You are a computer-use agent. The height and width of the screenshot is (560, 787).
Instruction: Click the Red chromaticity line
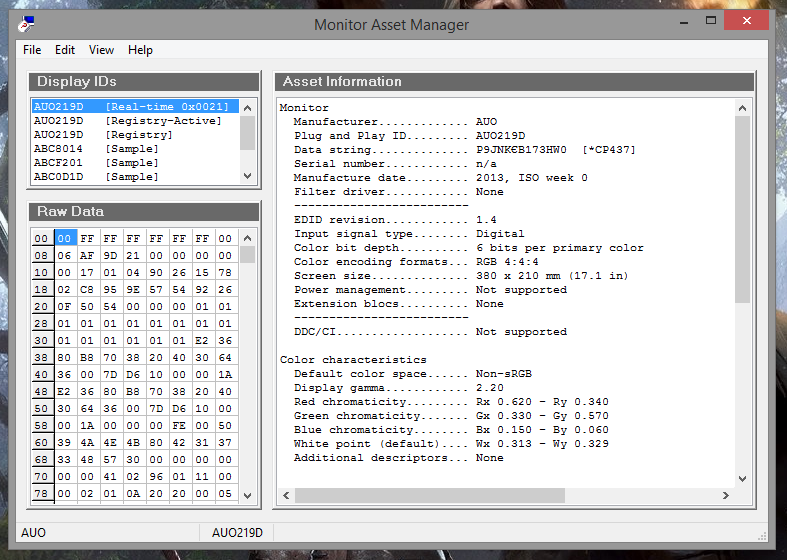451,402
